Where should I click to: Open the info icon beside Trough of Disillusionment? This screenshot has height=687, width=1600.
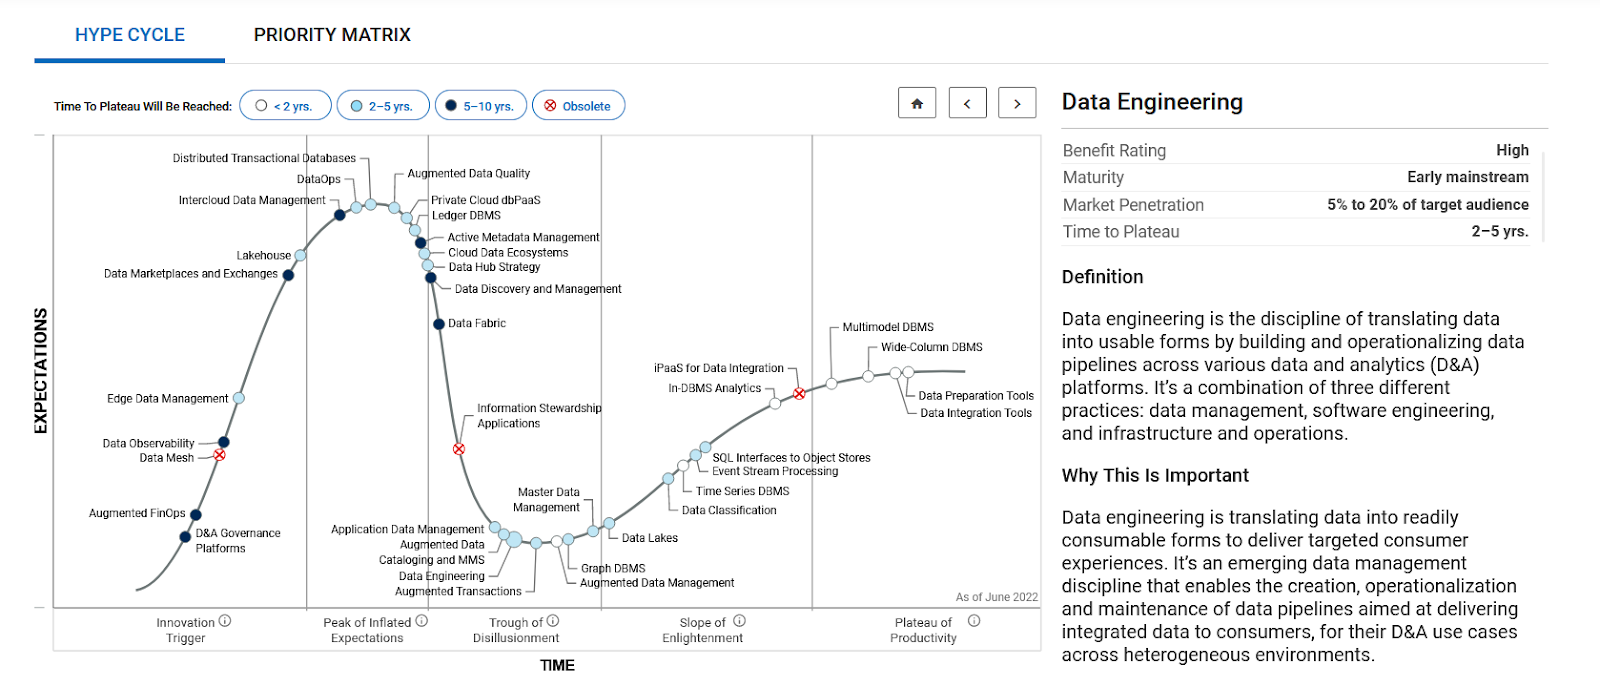[x=552, y=621]
